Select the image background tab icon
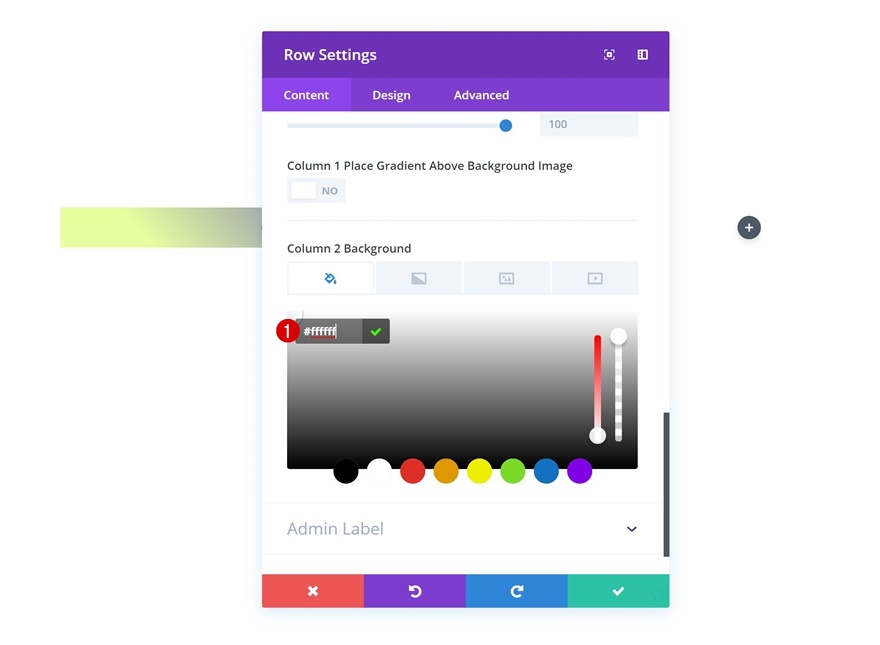880x645 pixels. point(507,278)
